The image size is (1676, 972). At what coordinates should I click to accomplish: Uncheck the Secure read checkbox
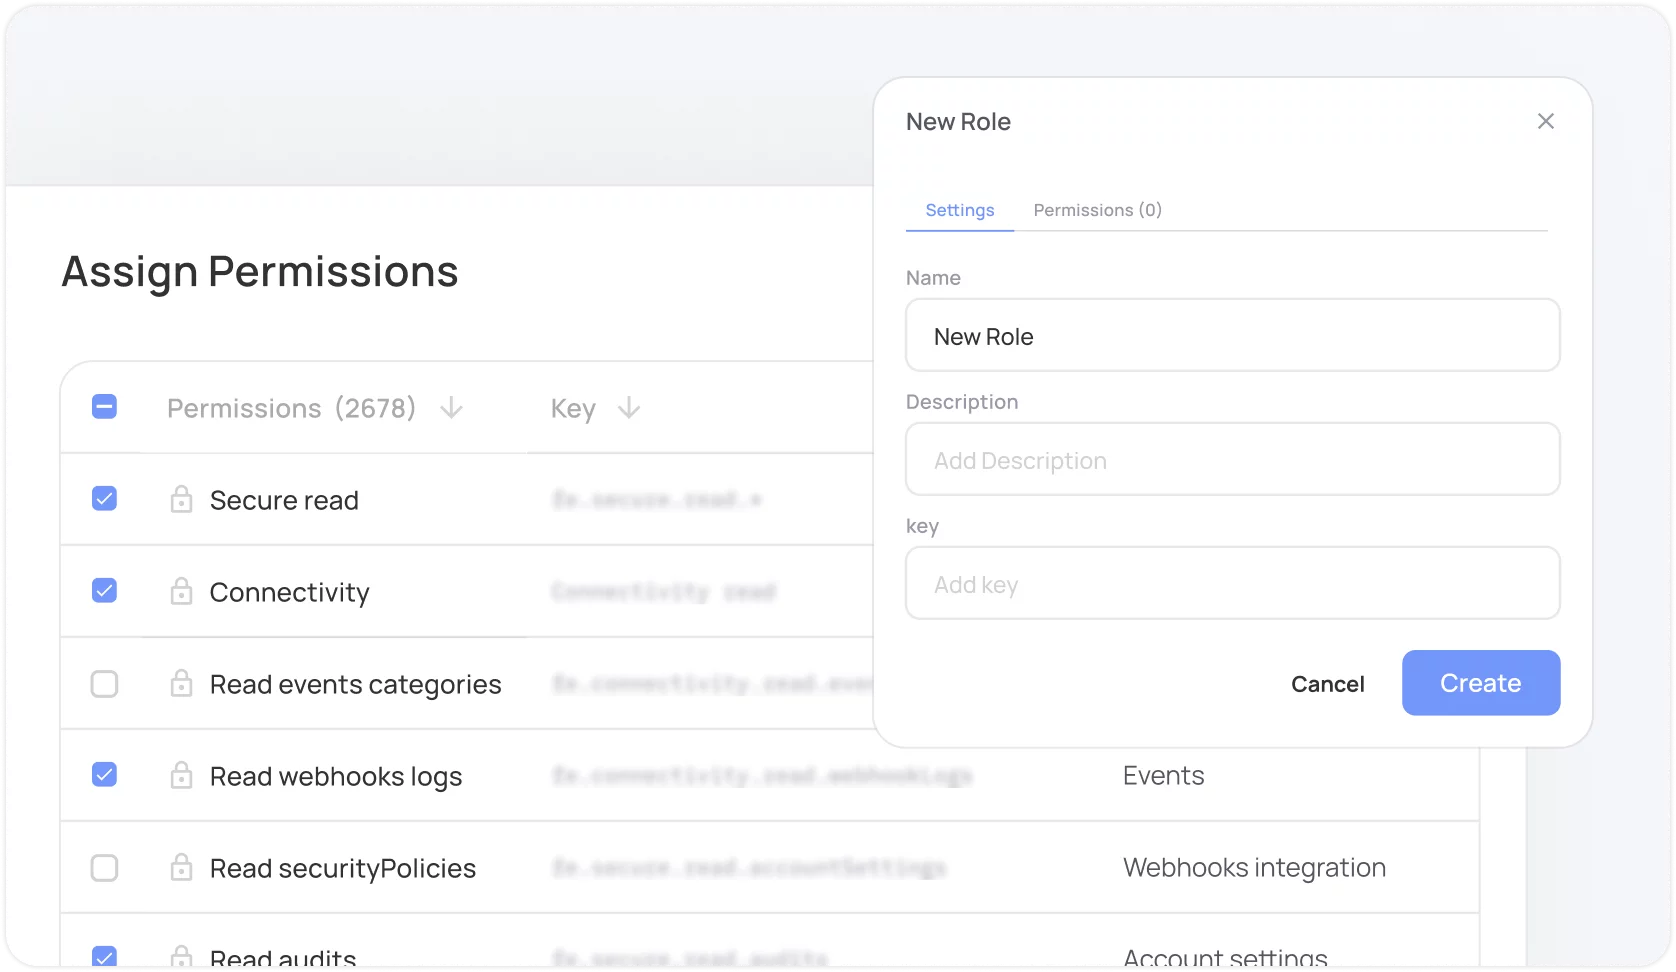click(104, 498)
